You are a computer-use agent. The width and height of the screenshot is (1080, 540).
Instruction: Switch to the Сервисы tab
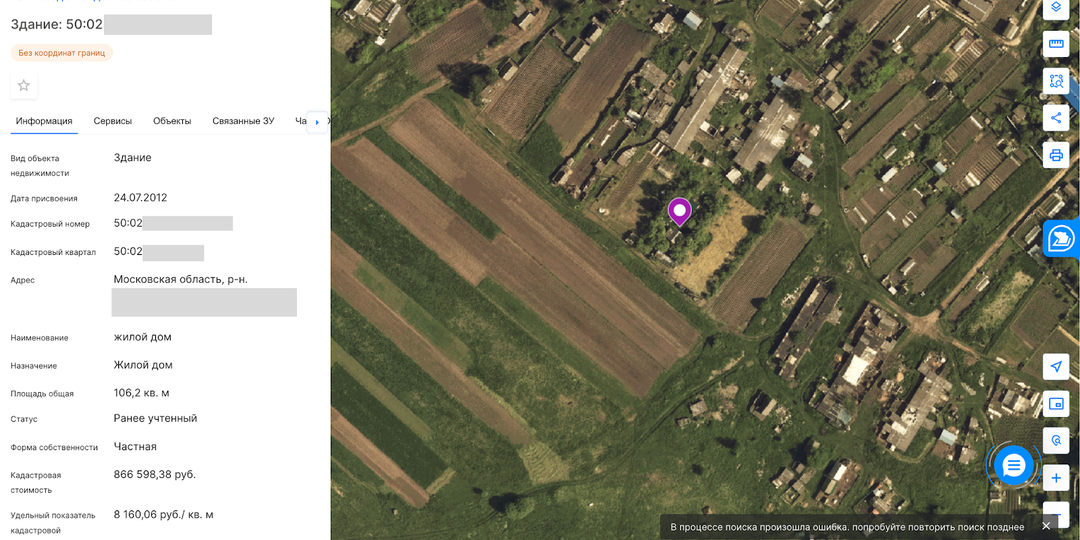[113, 121]
